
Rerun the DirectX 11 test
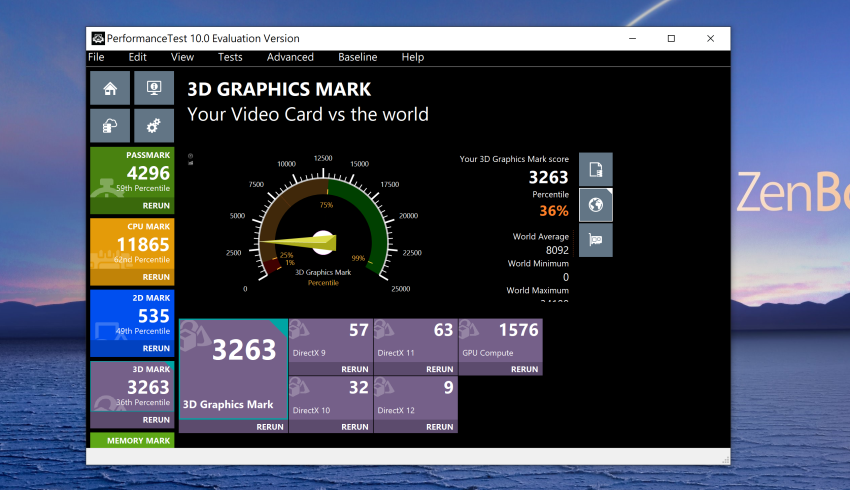[x=440, y=369]
